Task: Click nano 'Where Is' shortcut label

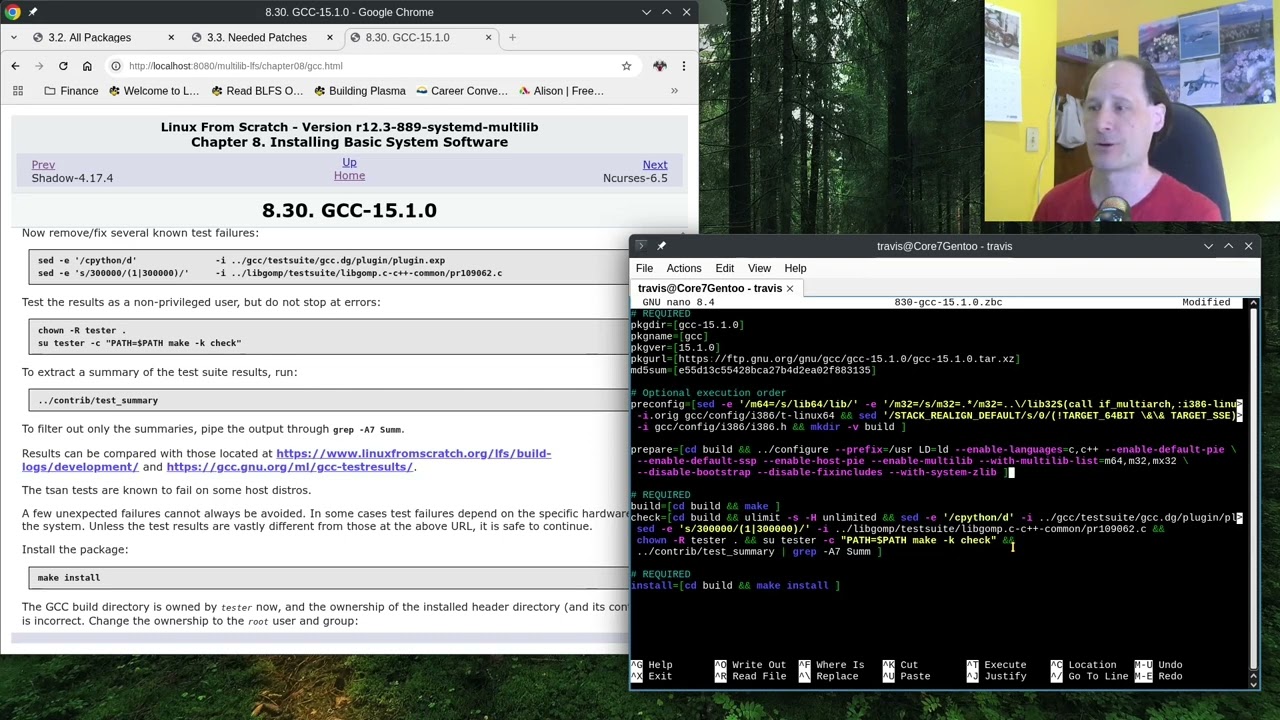Action: [x=840, y=665]
